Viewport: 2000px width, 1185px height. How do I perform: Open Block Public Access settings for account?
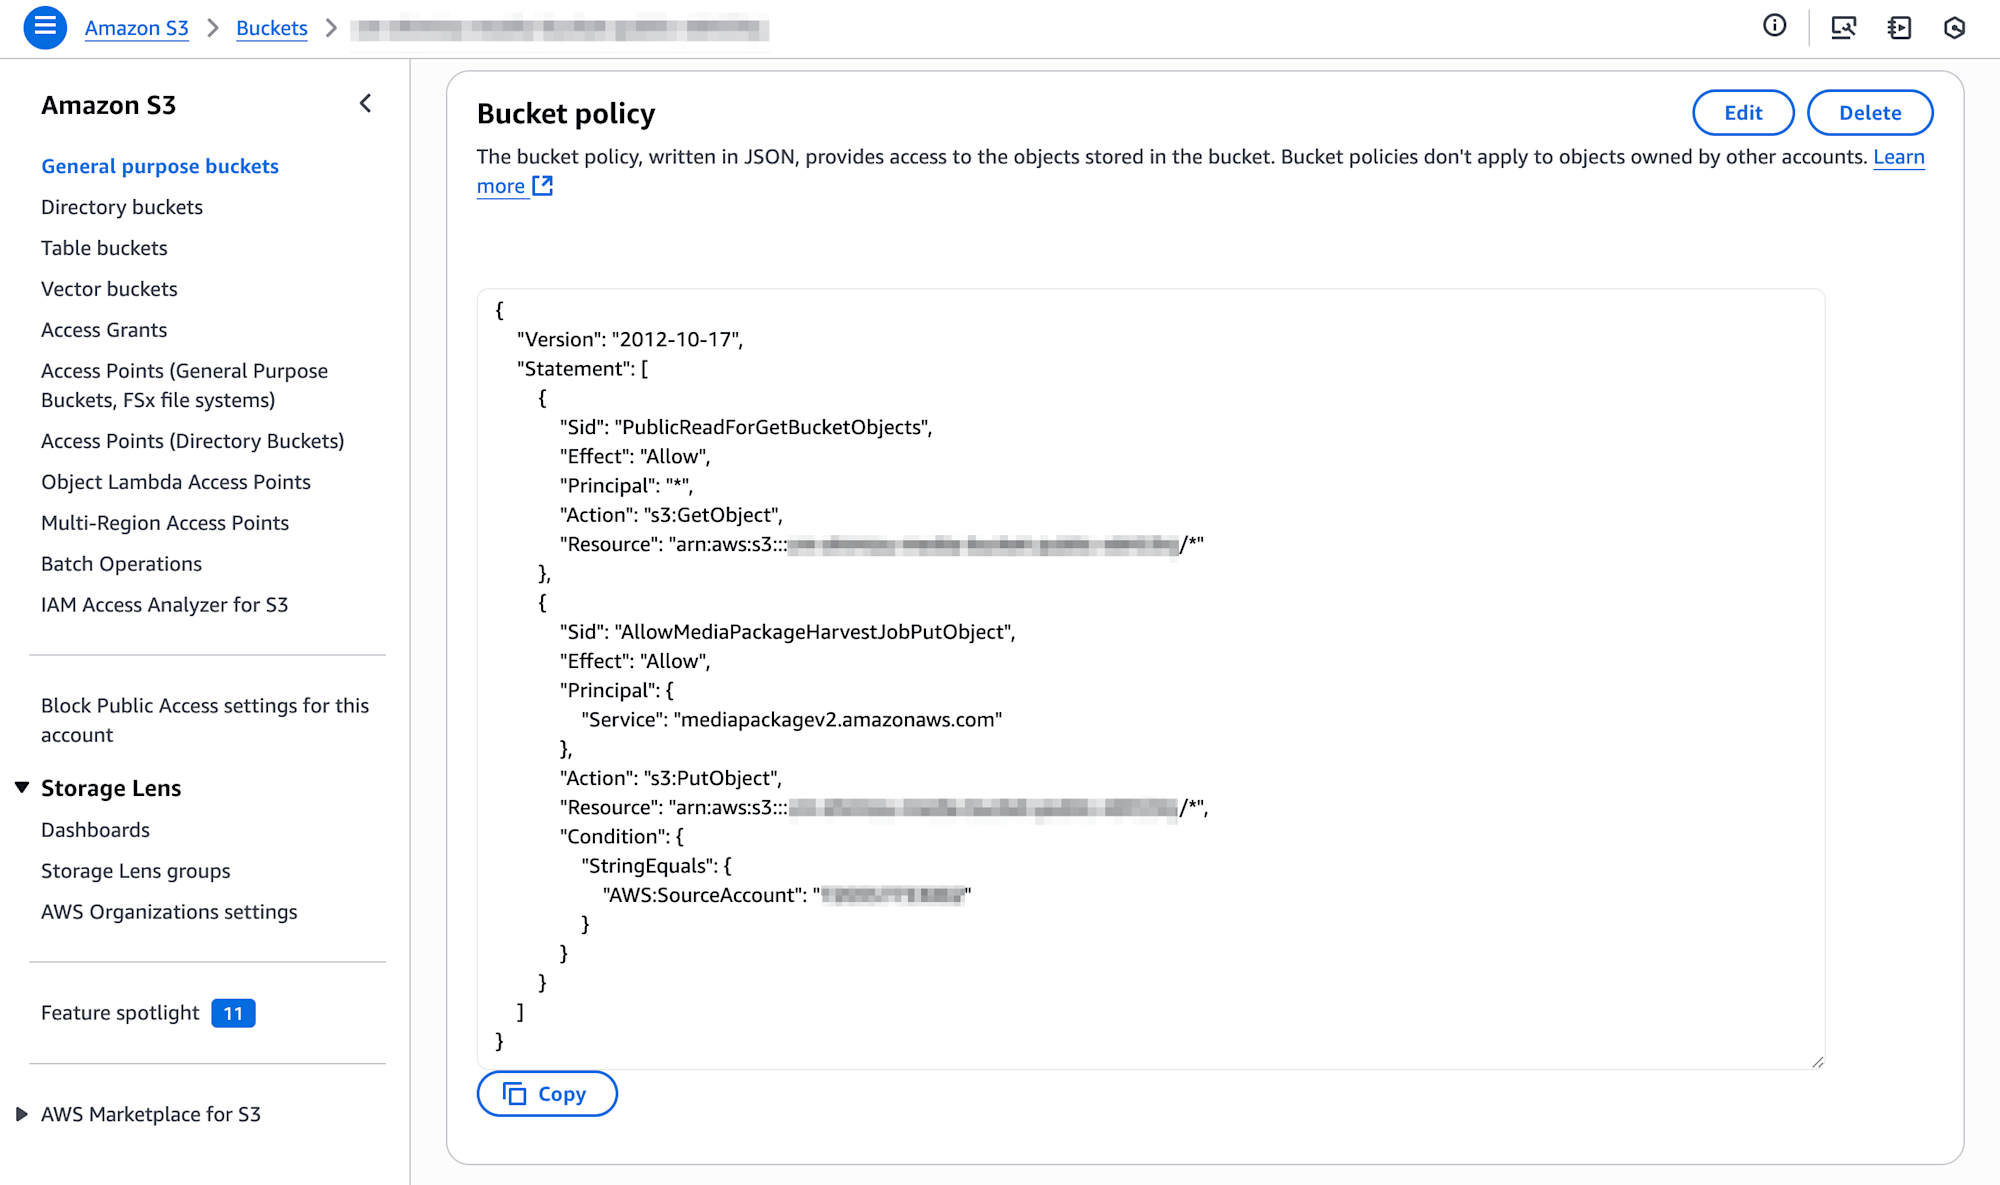[x=205, y=720]
